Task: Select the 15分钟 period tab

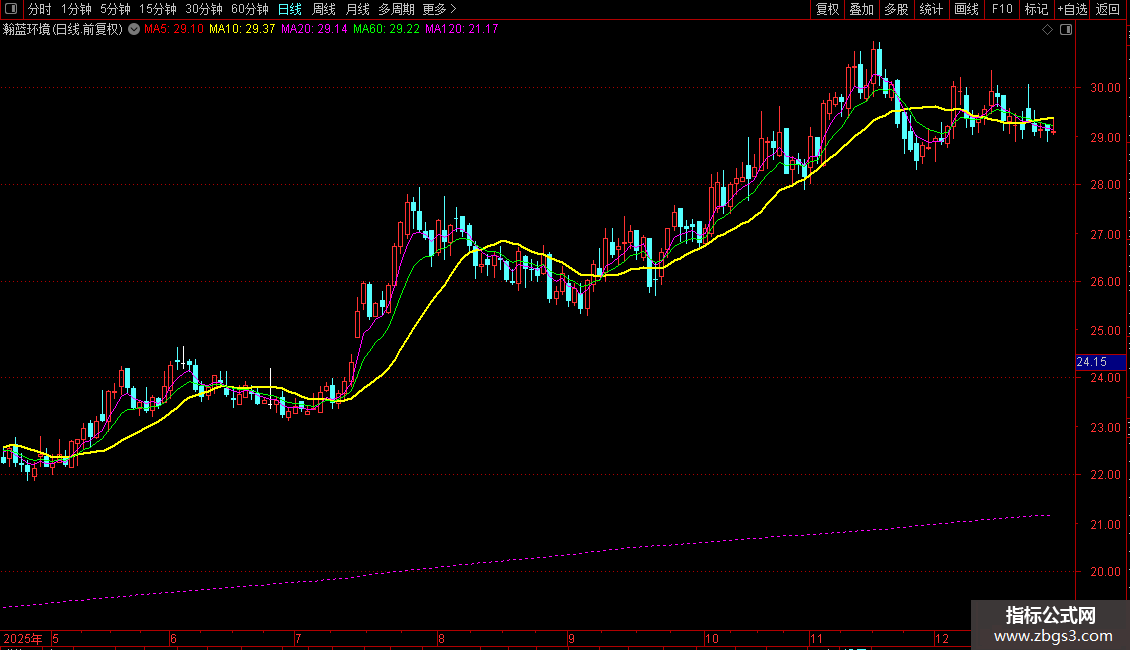Action: [157, 9]
